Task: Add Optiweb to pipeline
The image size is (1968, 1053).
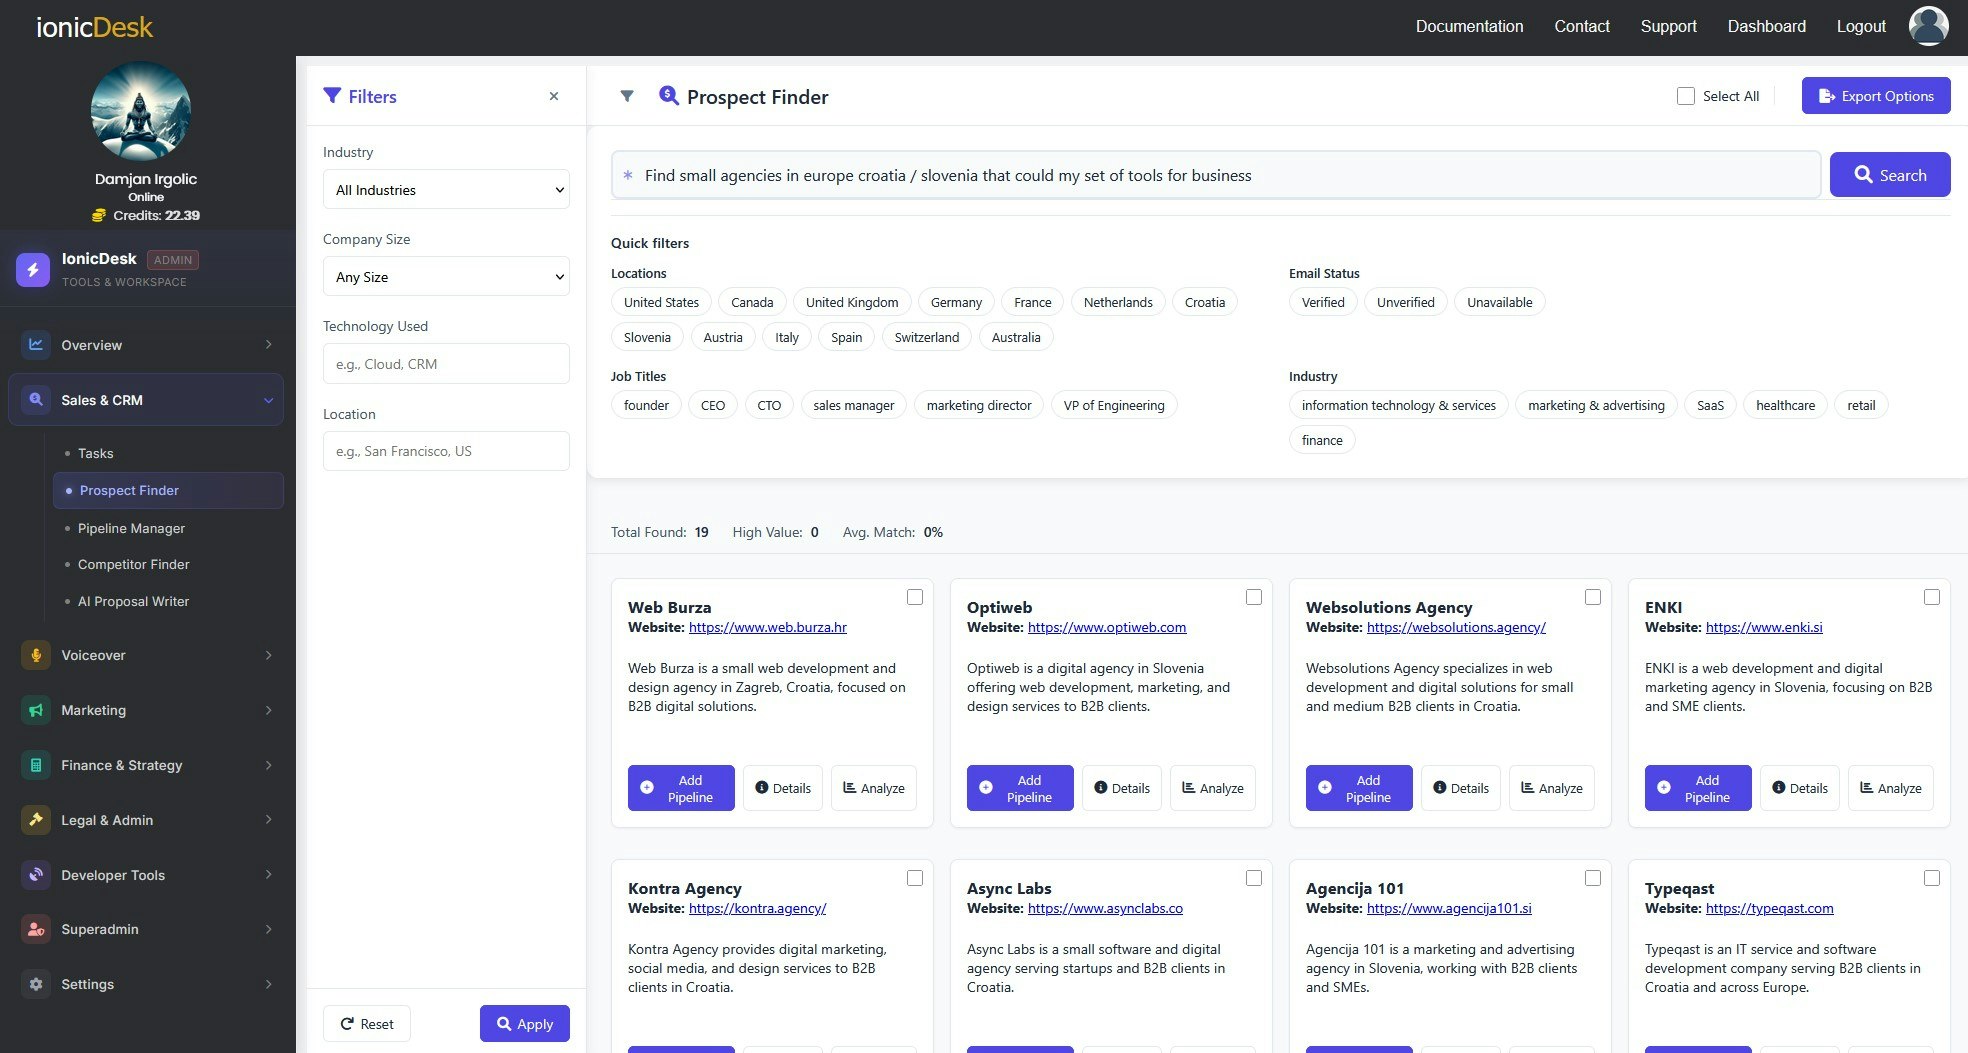Action: tap(1020, 788)
